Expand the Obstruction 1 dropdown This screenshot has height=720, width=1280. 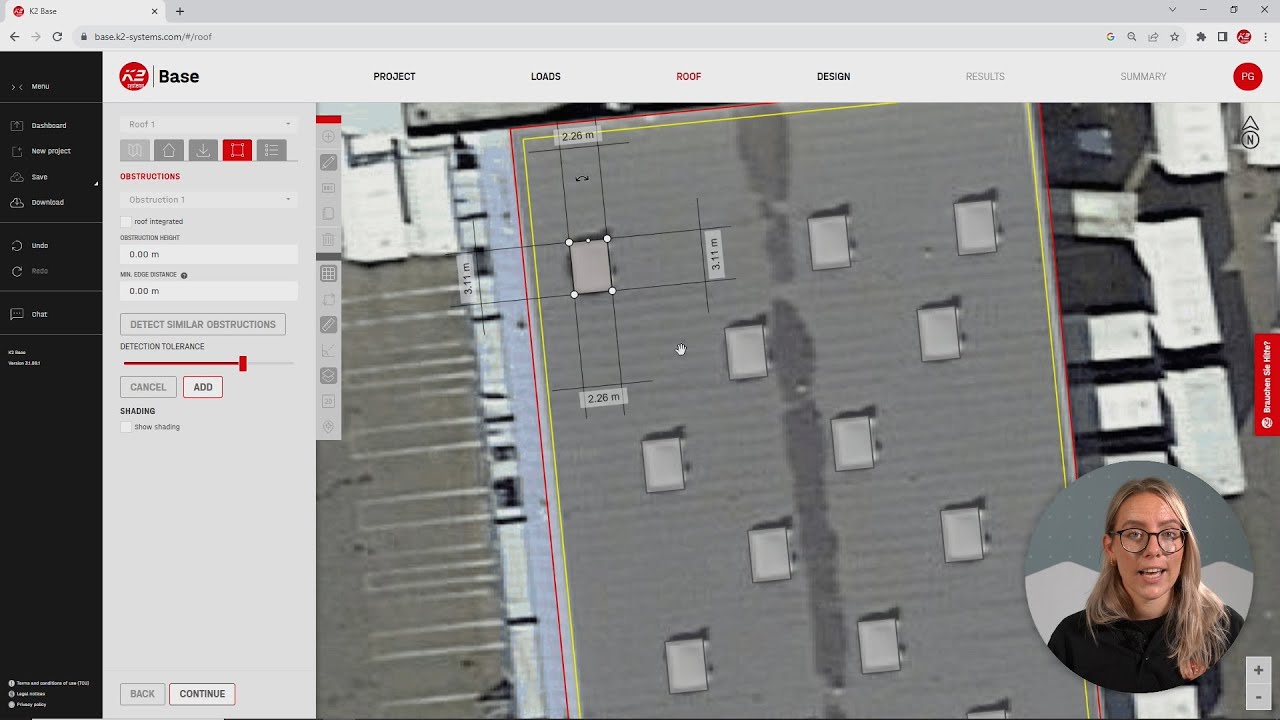208,199
